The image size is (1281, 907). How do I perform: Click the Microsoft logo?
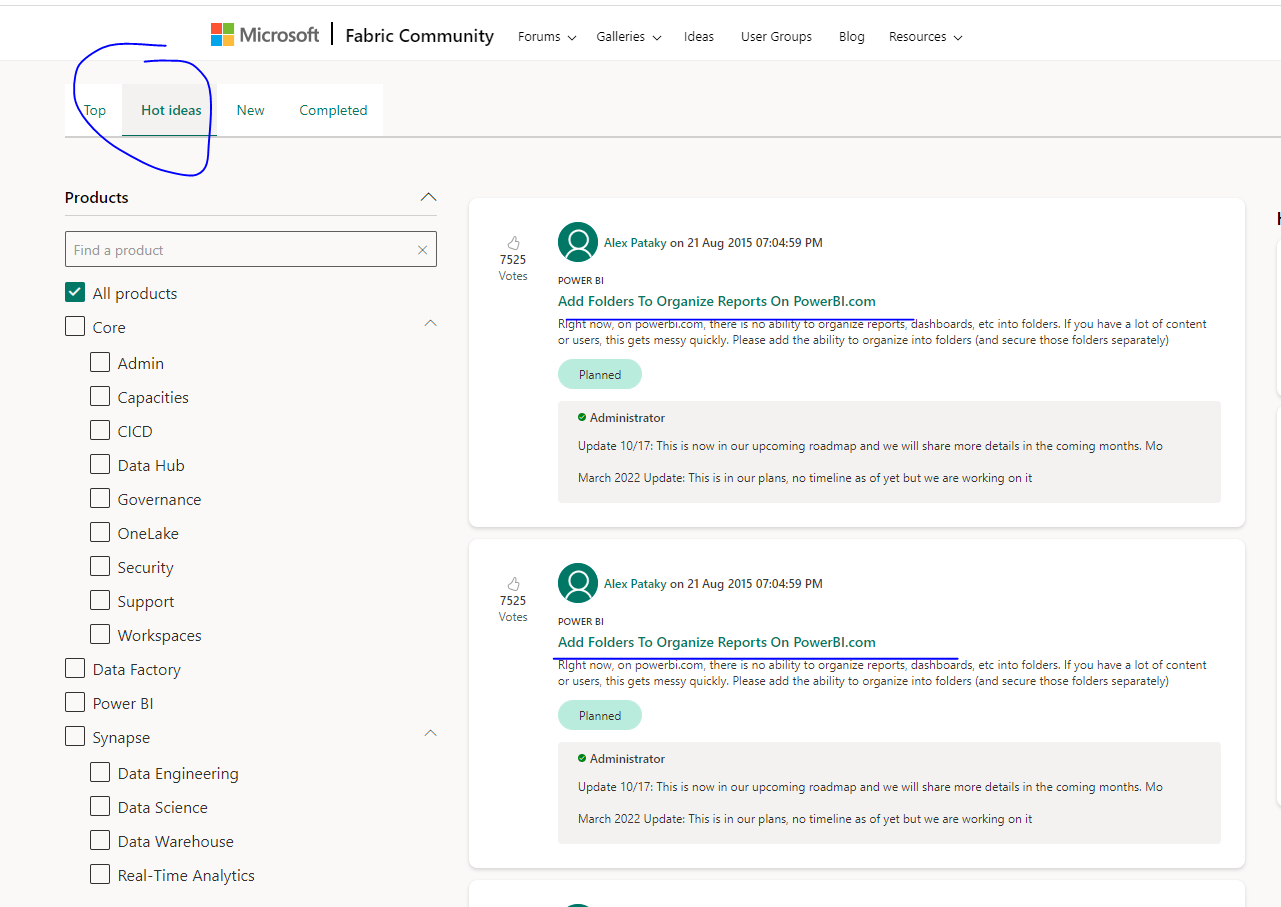(264, 35)
